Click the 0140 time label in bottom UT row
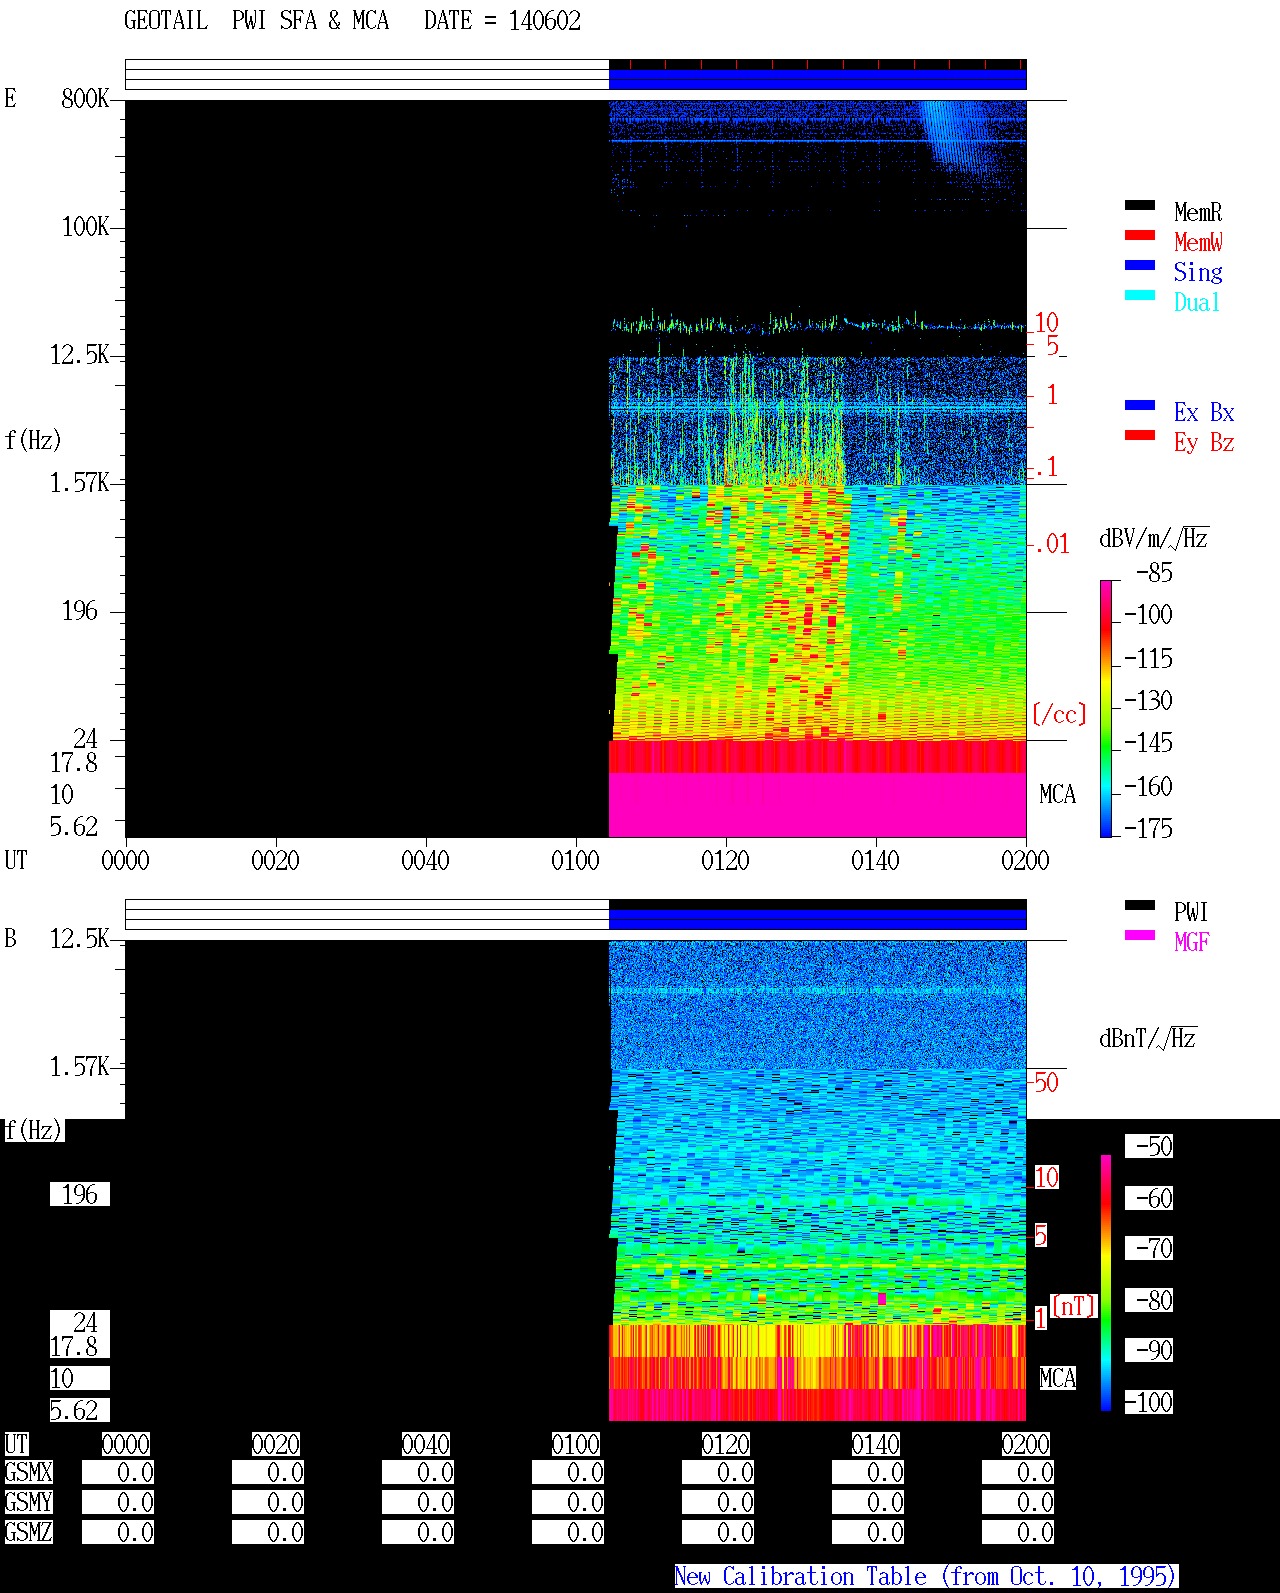Viewport: 1280px width, 1593px height. click(875, 1444)
